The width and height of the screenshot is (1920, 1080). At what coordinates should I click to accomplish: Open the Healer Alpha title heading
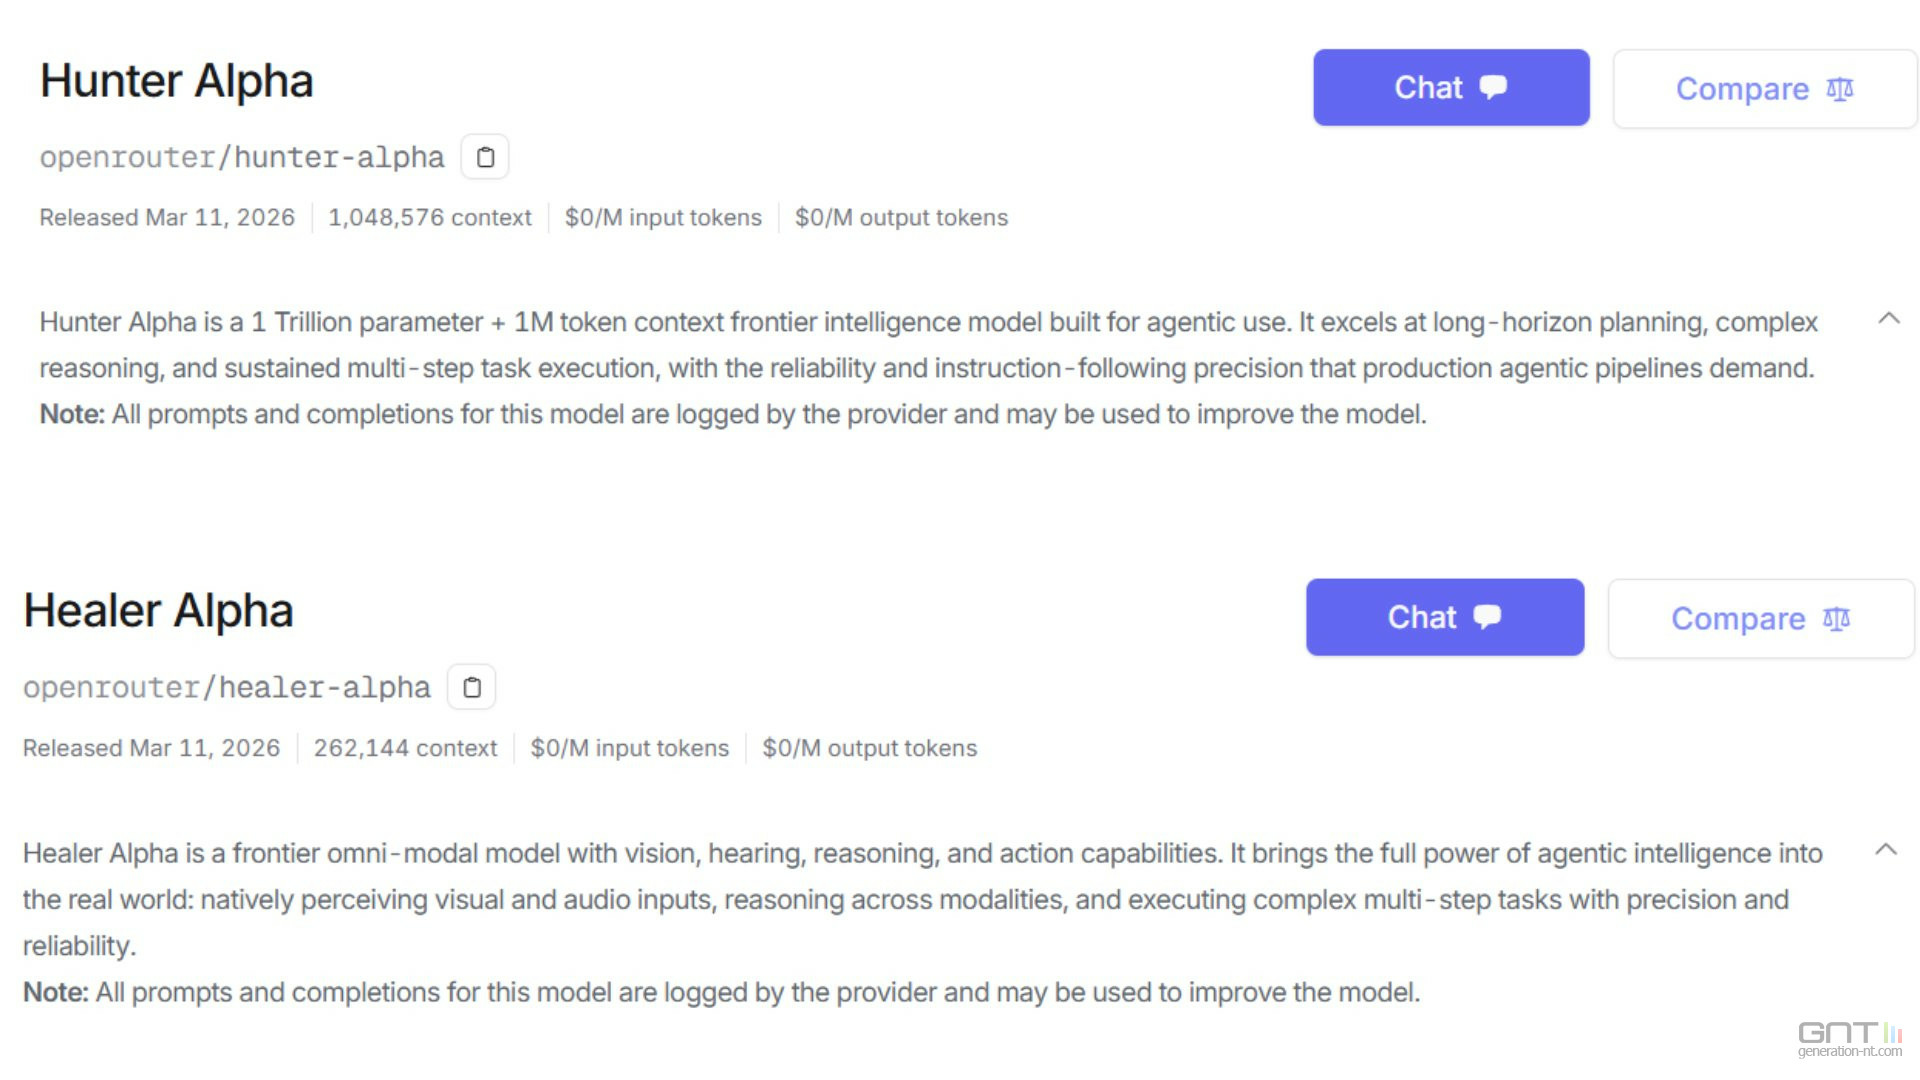click(158, 611)
